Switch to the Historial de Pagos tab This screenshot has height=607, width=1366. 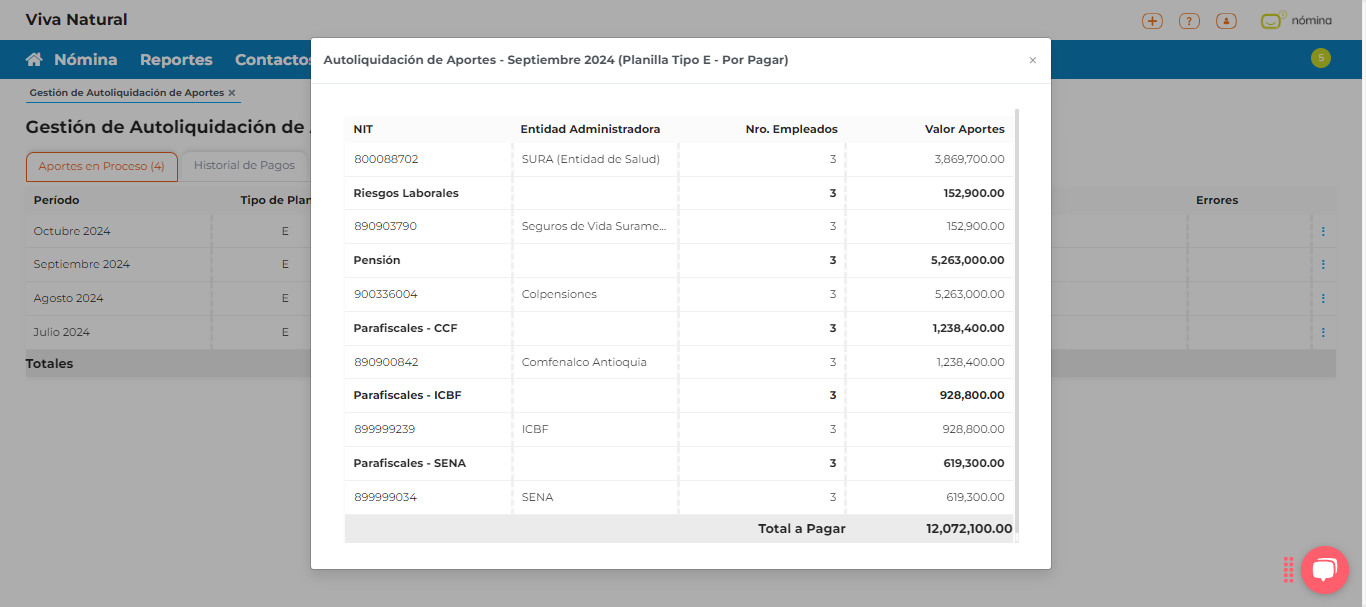tap(244, 166)
